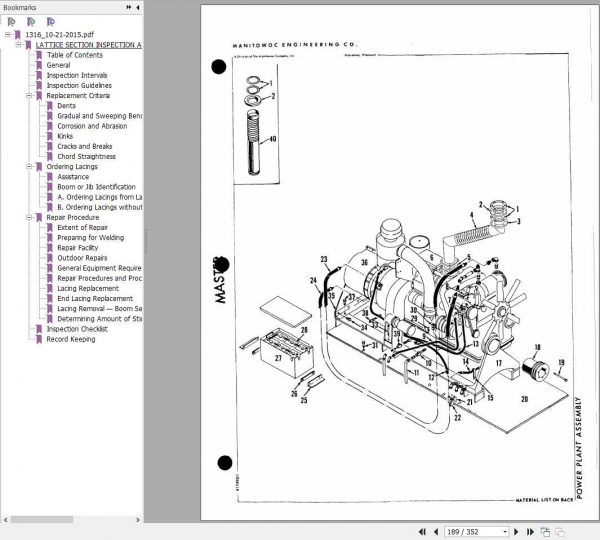Click the bookmarks scroll-left arrow
The width and height of the screenshot is (600, 540).
tap(5, 520)
